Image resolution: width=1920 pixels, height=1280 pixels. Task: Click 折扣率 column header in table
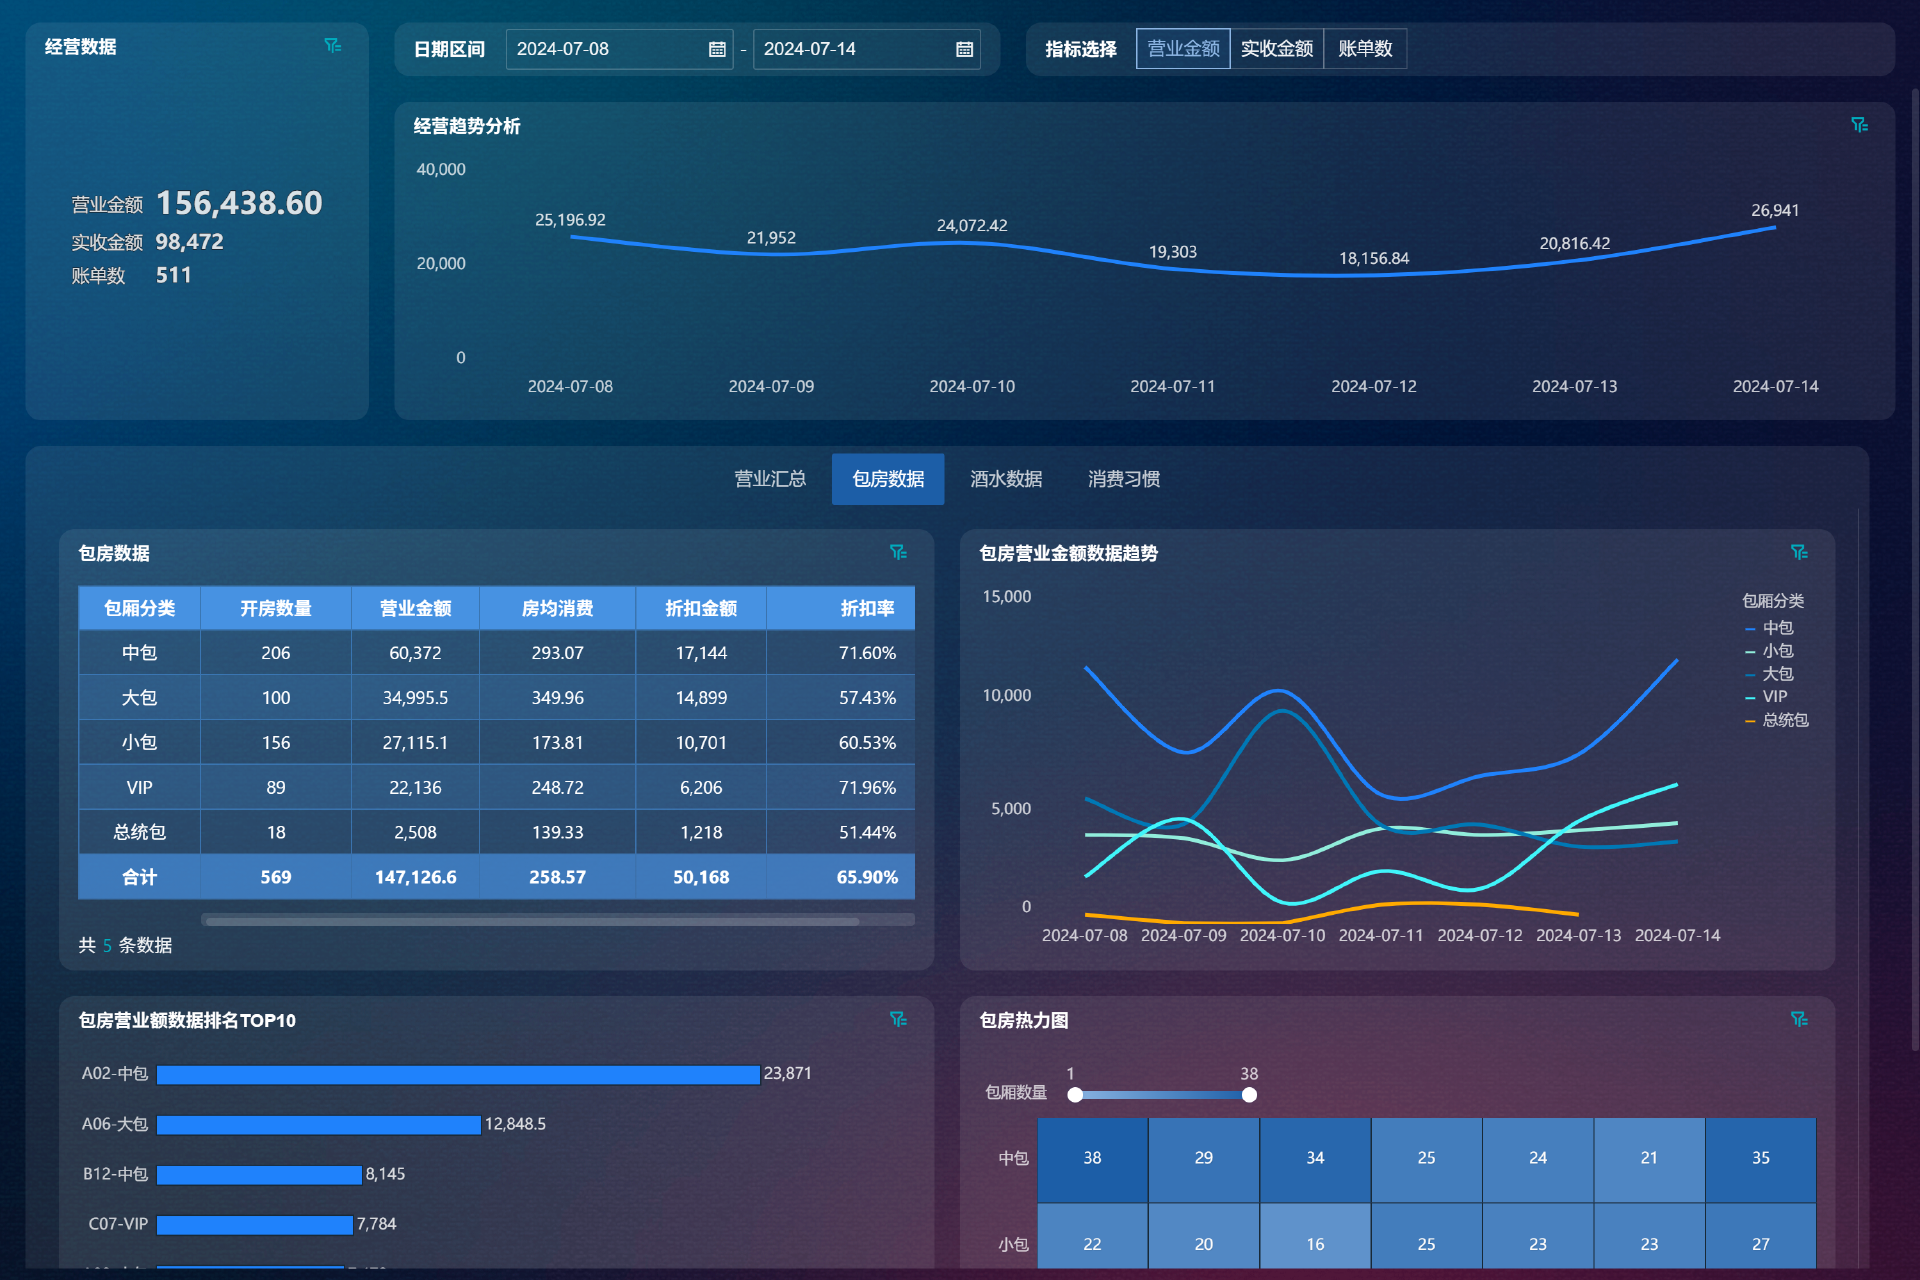coord(866,608)
